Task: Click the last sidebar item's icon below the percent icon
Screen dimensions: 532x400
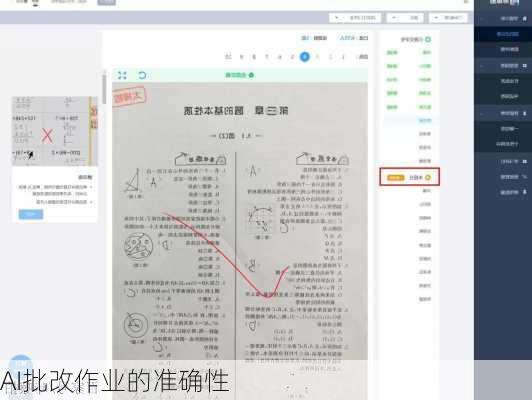Action: (x=525, y=192)
